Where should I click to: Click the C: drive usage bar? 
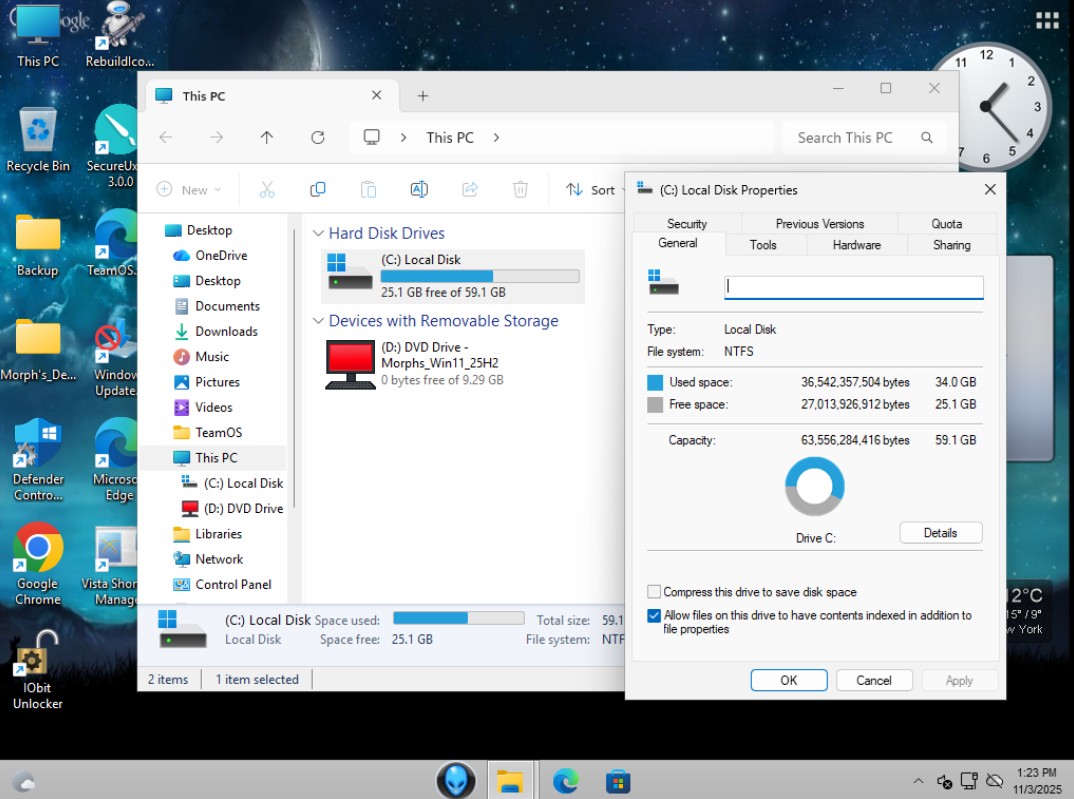479,276
